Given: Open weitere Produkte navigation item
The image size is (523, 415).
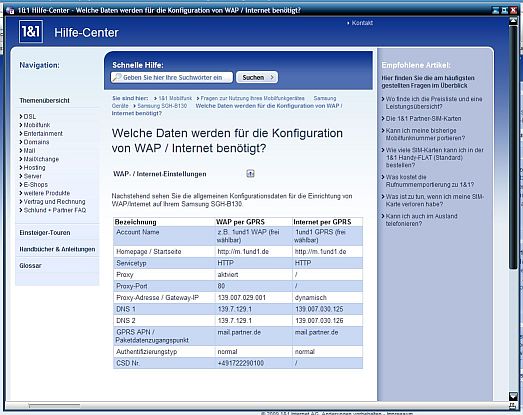Looking at the screenshot, I should tap(47, 193).
